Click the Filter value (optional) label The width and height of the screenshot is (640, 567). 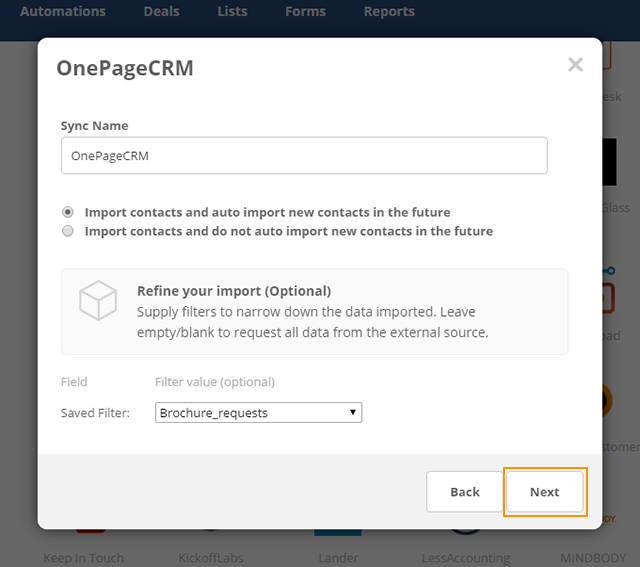click(x=215, y=382)
